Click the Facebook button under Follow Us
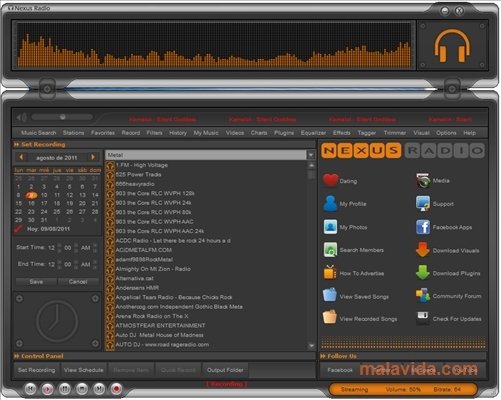The image size is (501, 400). (x=340, y=370)
